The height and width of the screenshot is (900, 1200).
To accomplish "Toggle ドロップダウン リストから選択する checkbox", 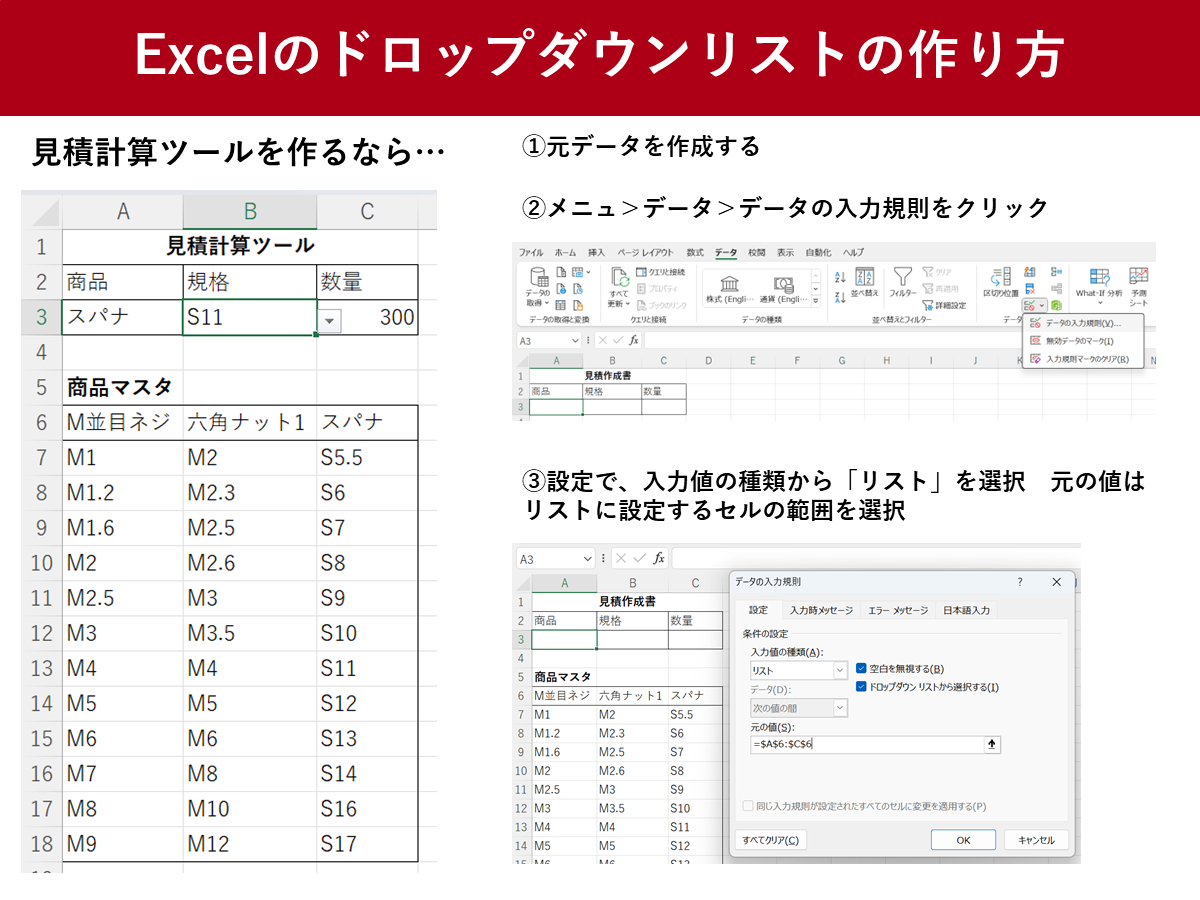I will click(x=862, y=687).
